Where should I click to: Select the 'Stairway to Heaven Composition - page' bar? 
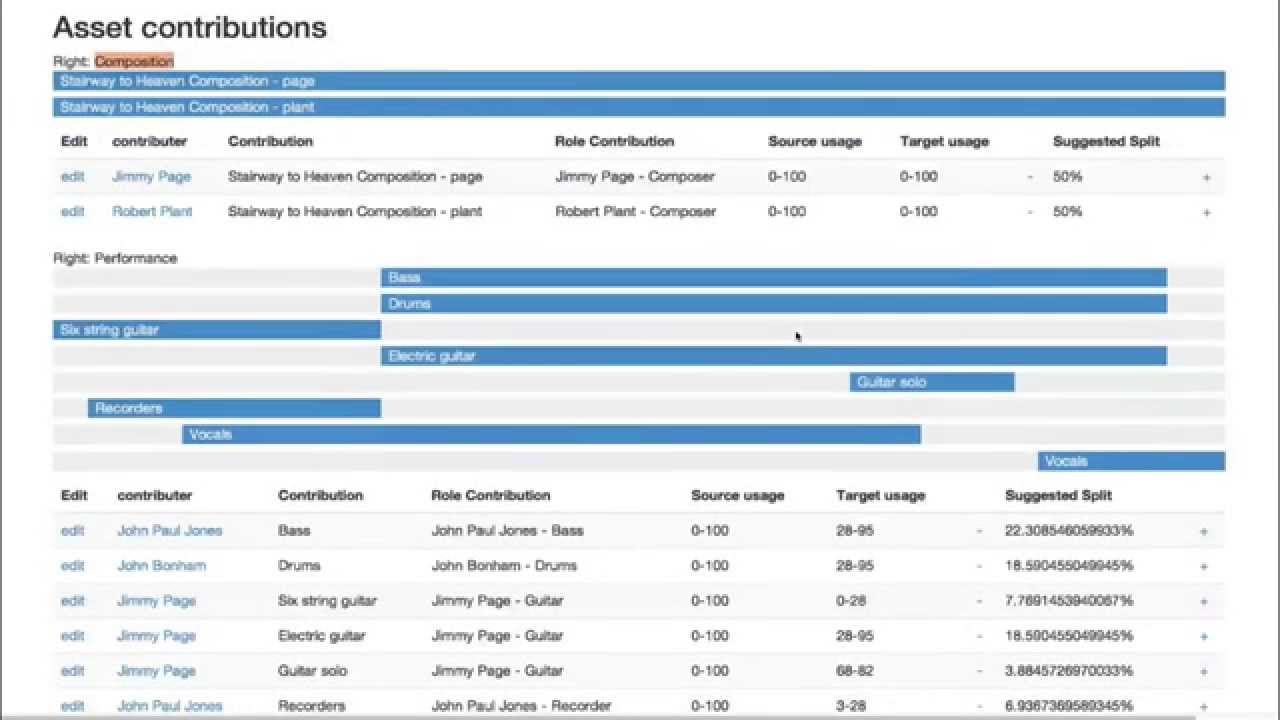click(639, 81)
